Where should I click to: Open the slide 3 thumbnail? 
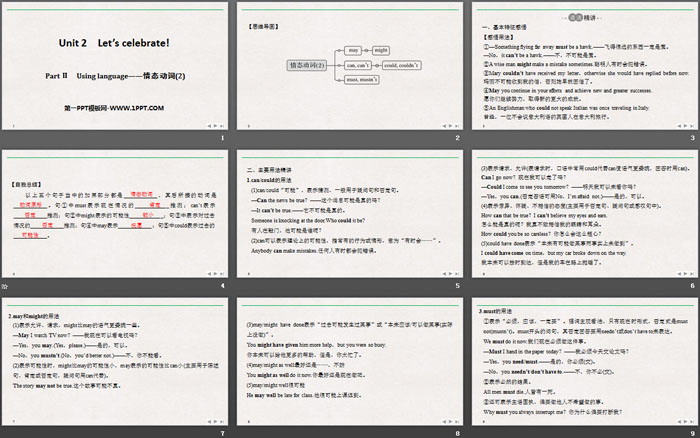point(585,67)
